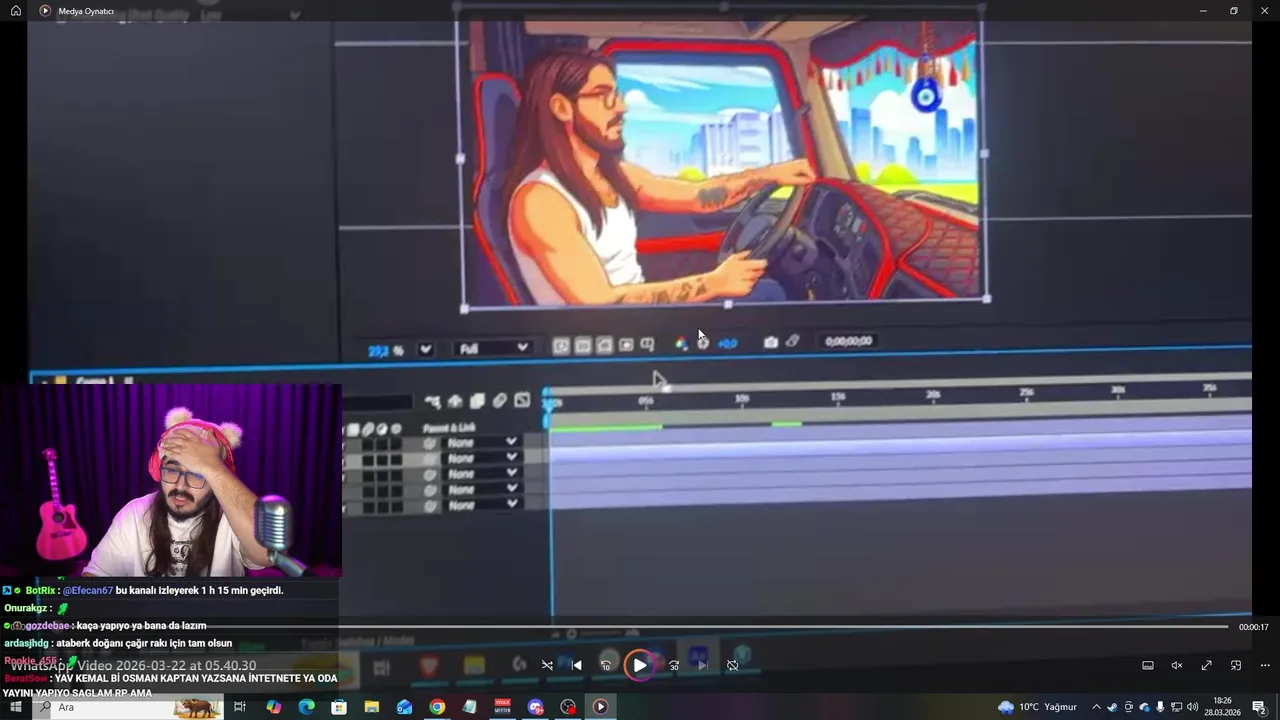This screenshot has height=720, width=1280.
Task: Click the third layer's parent pick whip
Action: (430, 475)
